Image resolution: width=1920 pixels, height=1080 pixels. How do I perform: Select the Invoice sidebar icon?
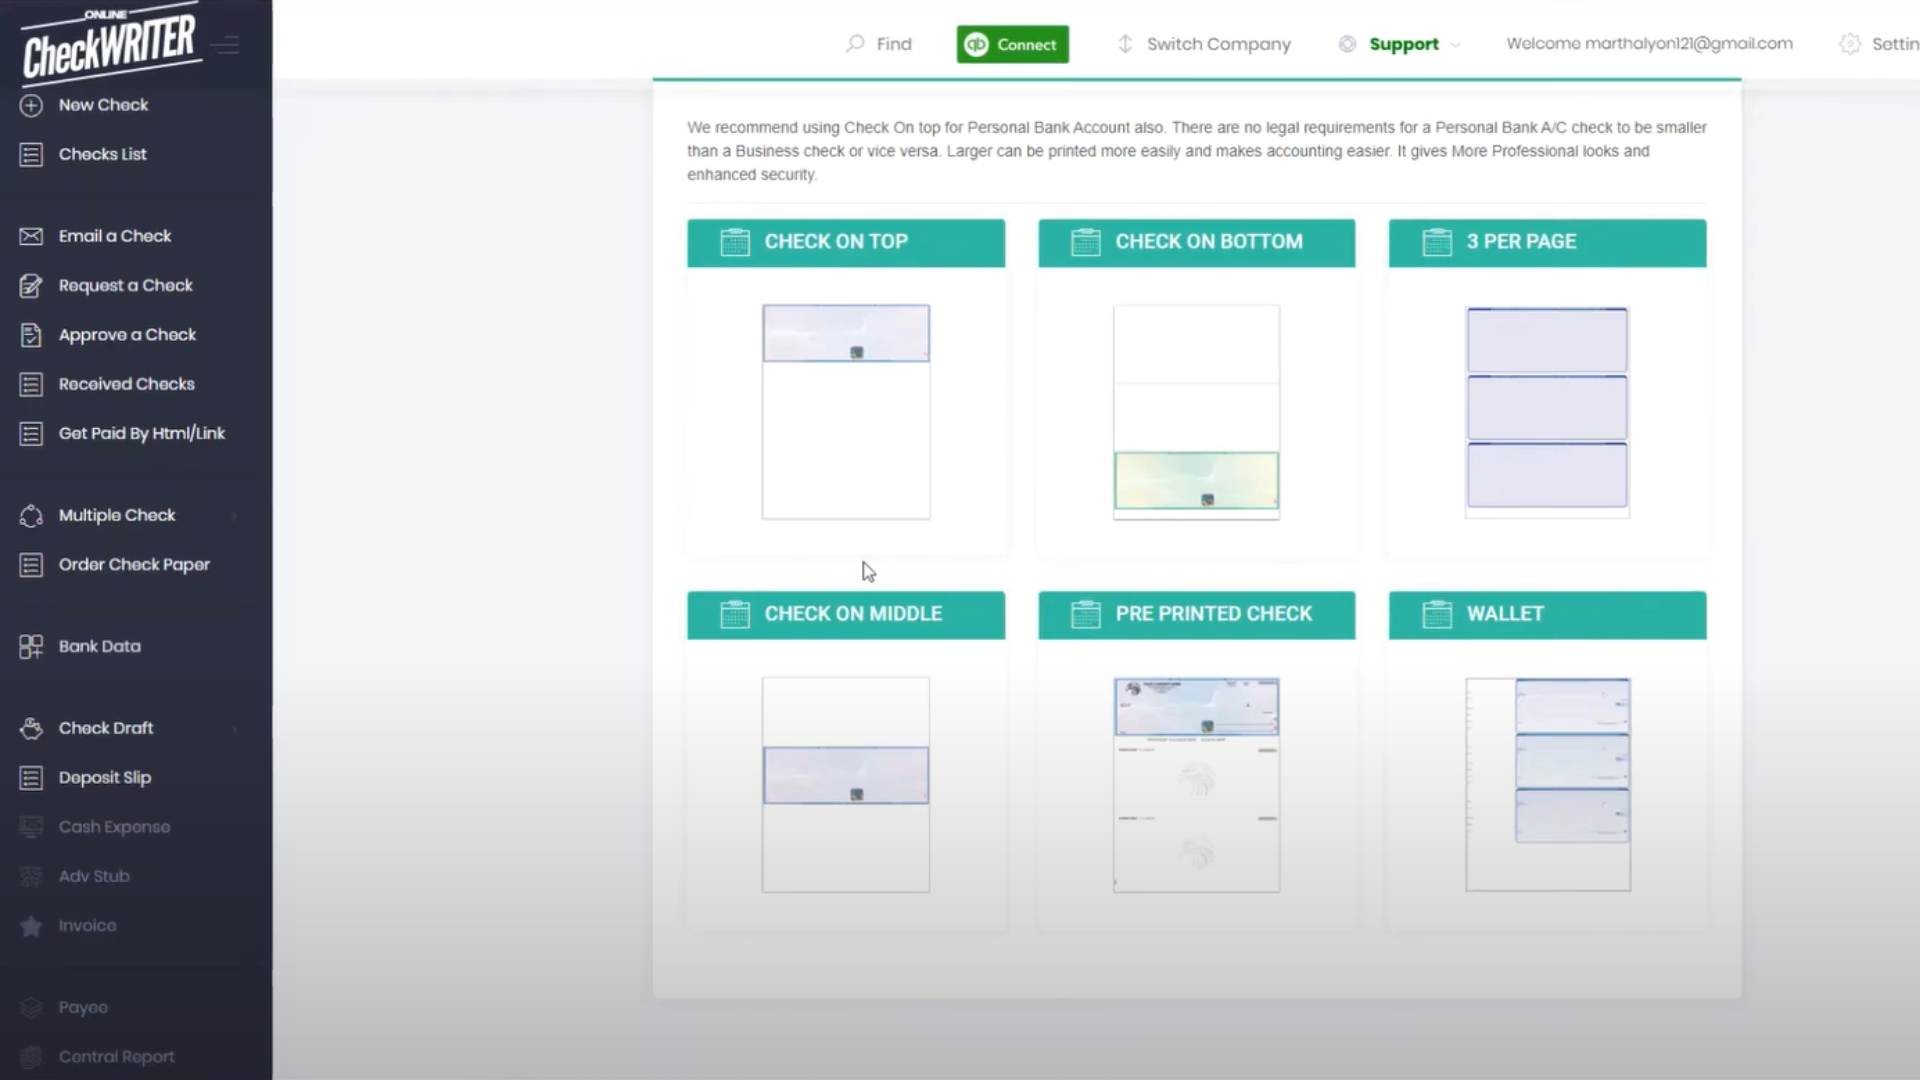[x=30, y=924]
